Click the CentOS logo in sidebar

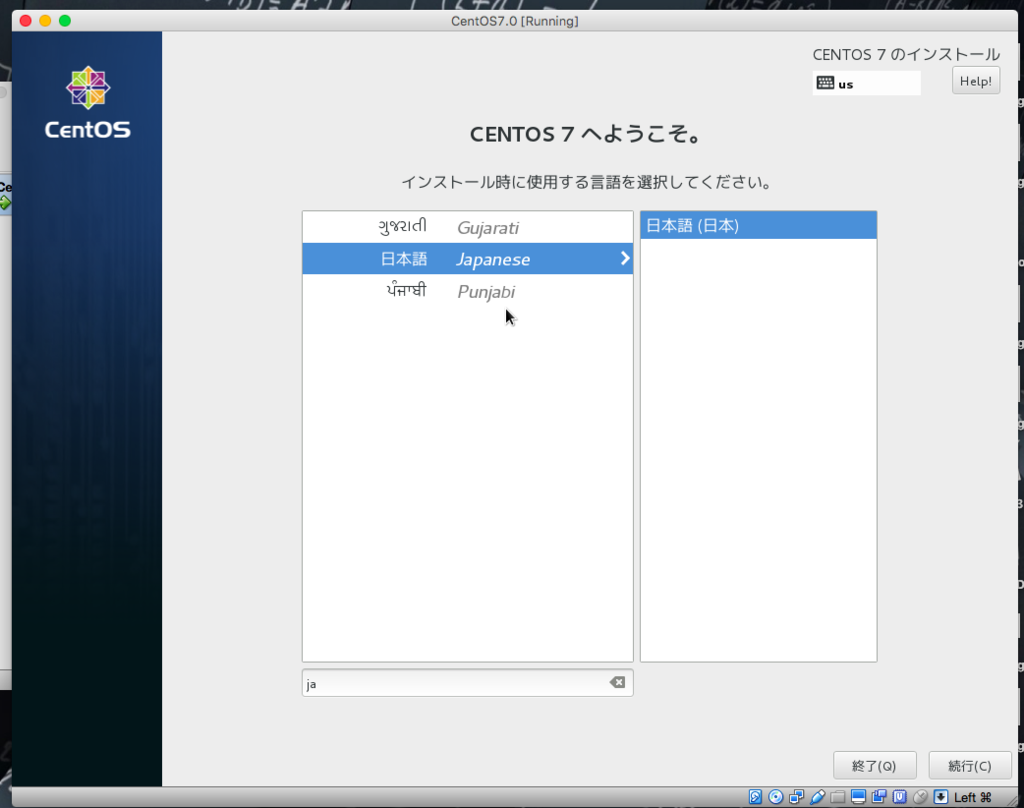88,102
